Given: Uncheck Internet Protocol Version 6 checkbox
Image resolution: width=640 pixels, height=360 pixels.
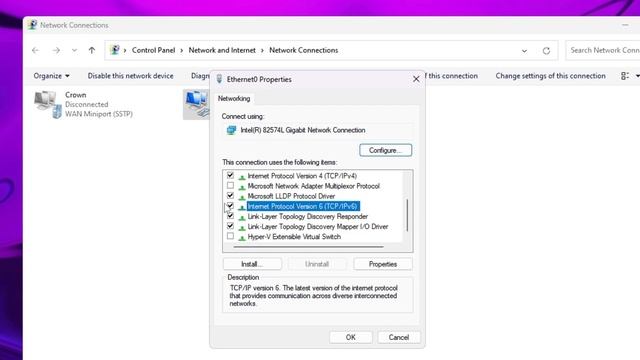Looking at the screenshot, I should [231, 206].
